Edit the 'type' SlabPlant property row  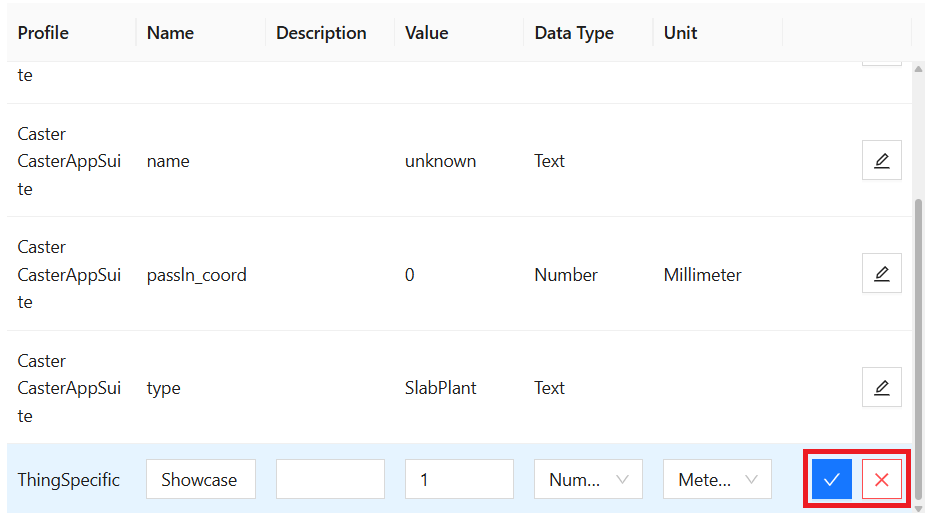click(x=882, y=387)
